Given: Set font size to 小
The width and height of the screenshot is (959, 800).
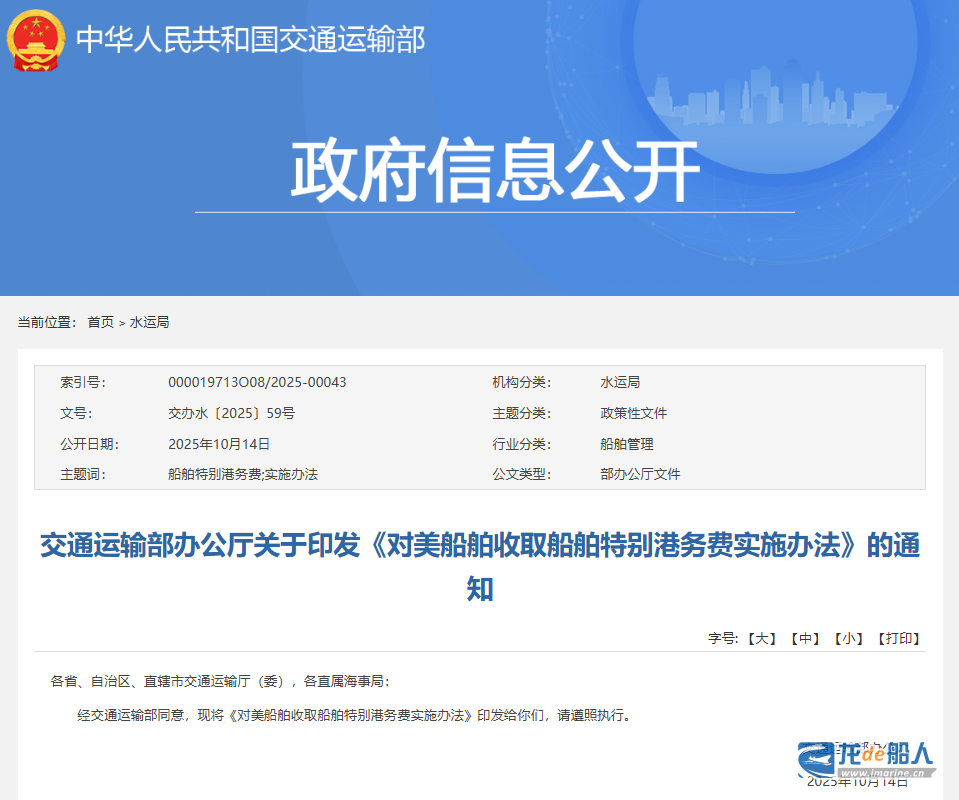Looking at the screenshot, I should click(848, 638).
